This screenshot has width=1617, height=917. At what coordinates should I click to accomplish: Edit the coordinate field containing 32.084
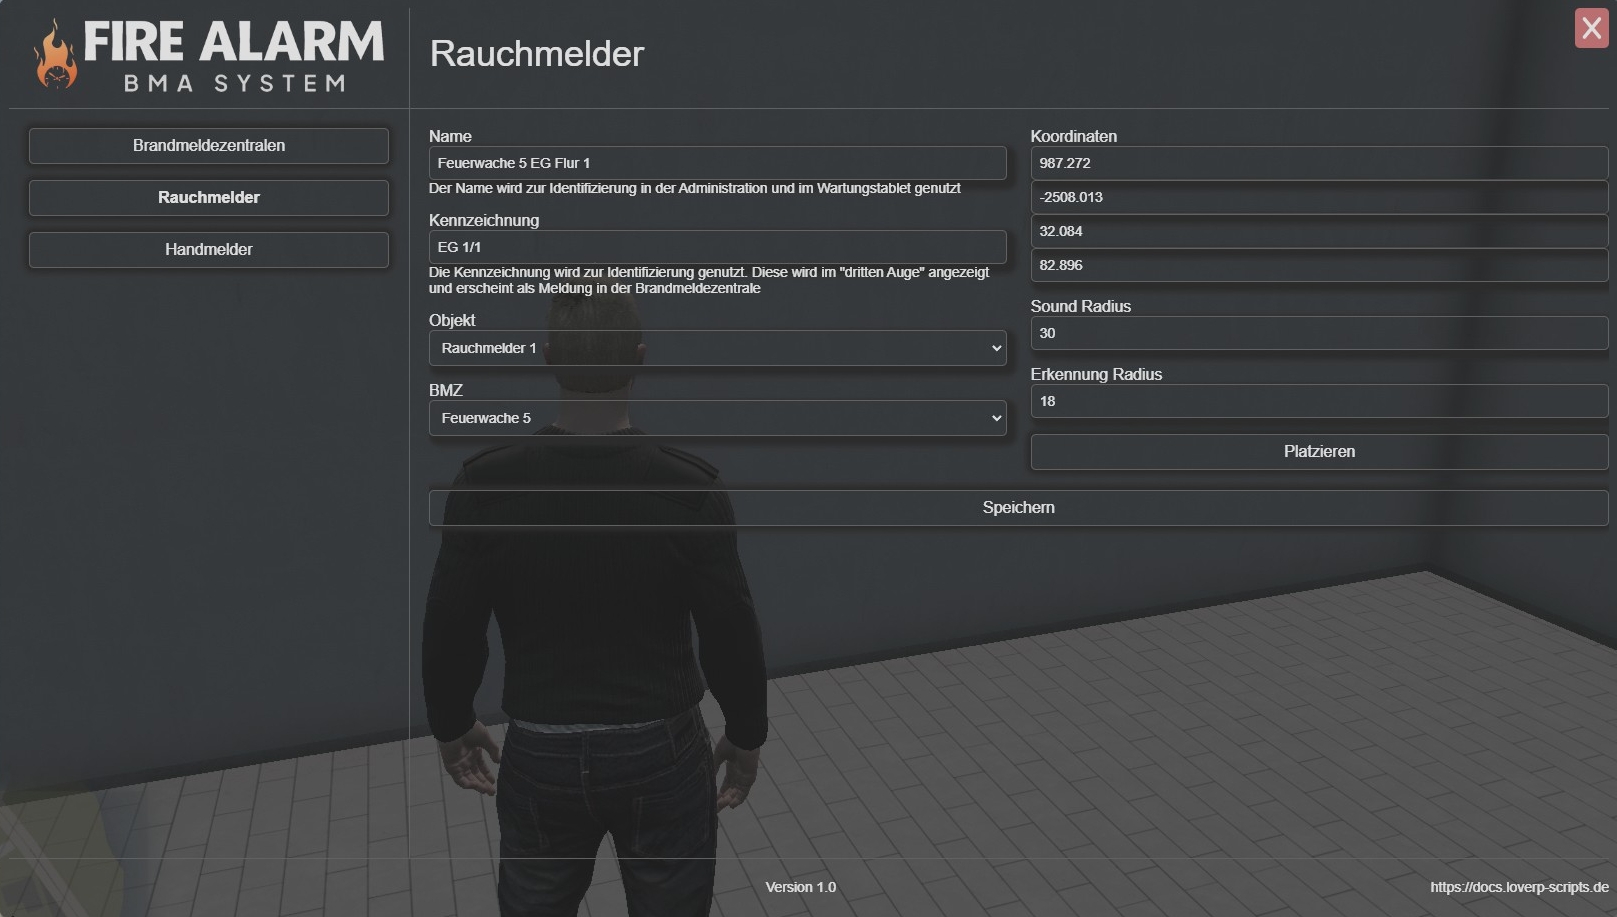[1318, 231]
